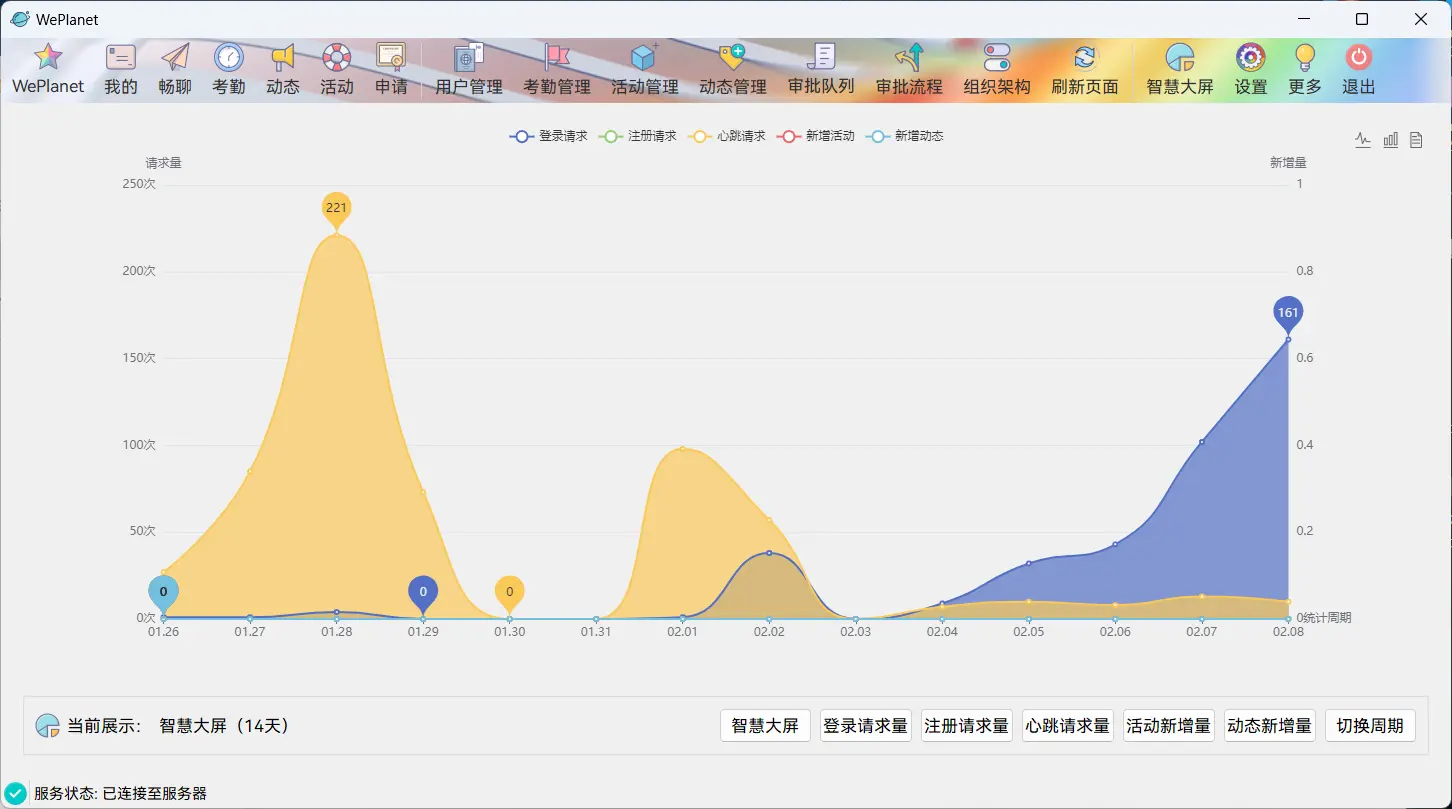Open 审批流程 arrows icon
This screenshot has width=1452, height=809.
pos(909,57)
